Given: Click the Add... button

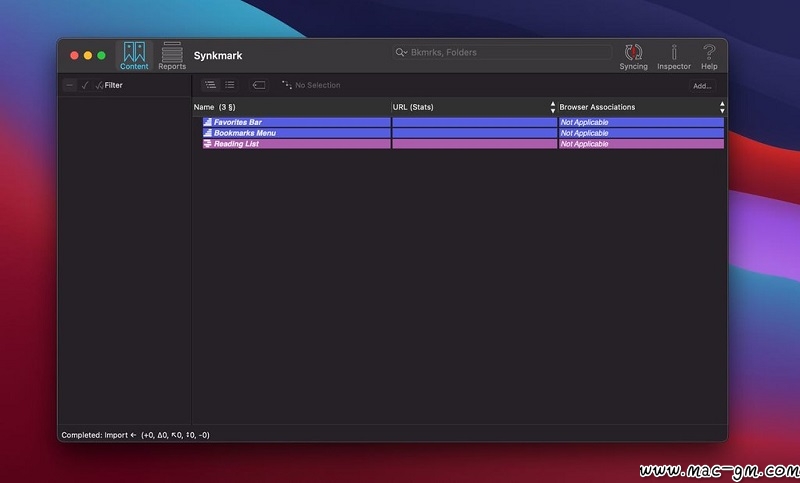Looking at the screenshot, I should [x=702, y=86].
